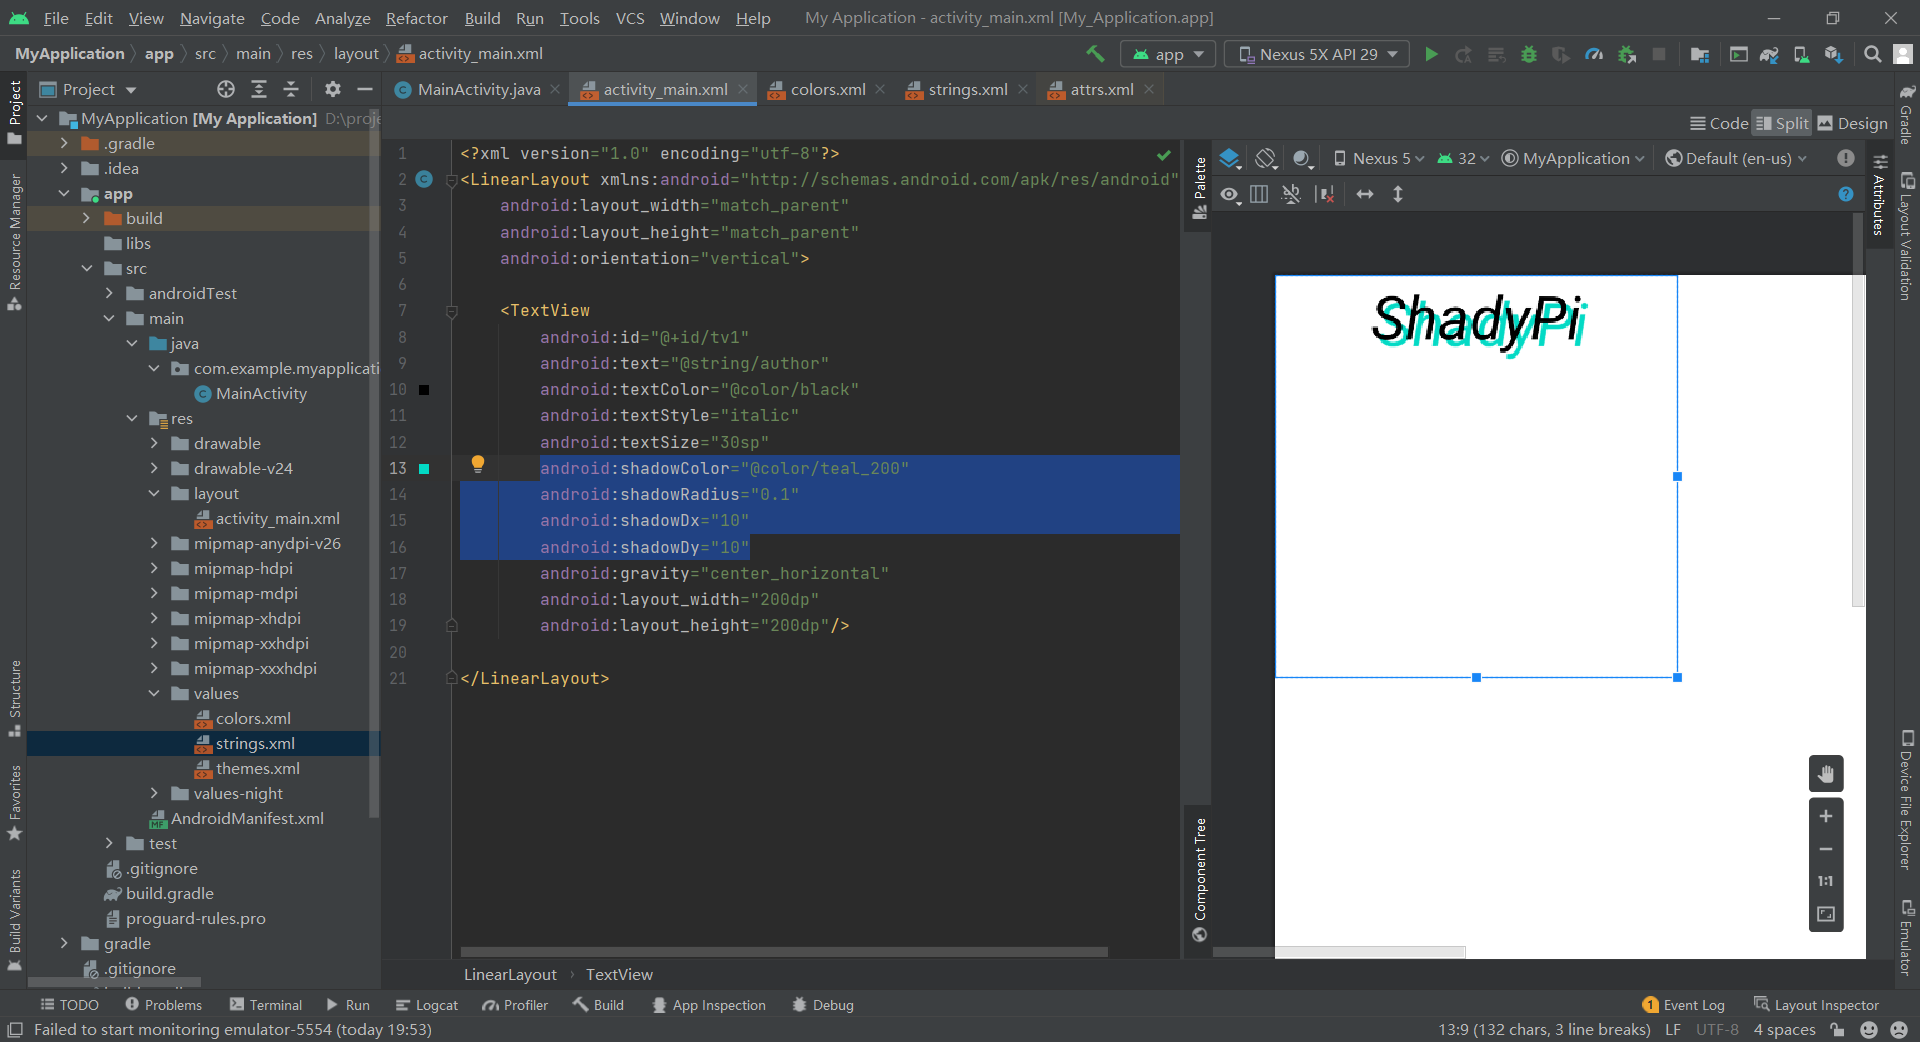Toggle orientation of the preview device
The width and height of the screenshot is (1920, 1042).
coord(1266,158)
